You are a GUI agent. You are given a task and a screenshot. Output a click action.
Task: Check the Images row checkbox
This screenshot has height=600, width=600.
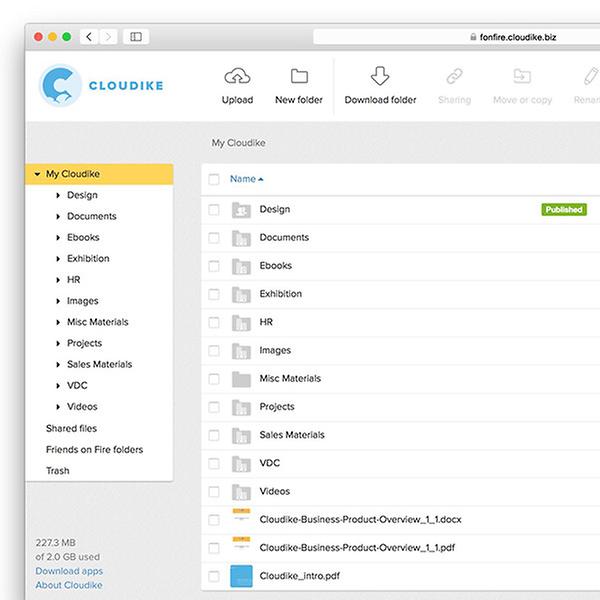(214, 351)
